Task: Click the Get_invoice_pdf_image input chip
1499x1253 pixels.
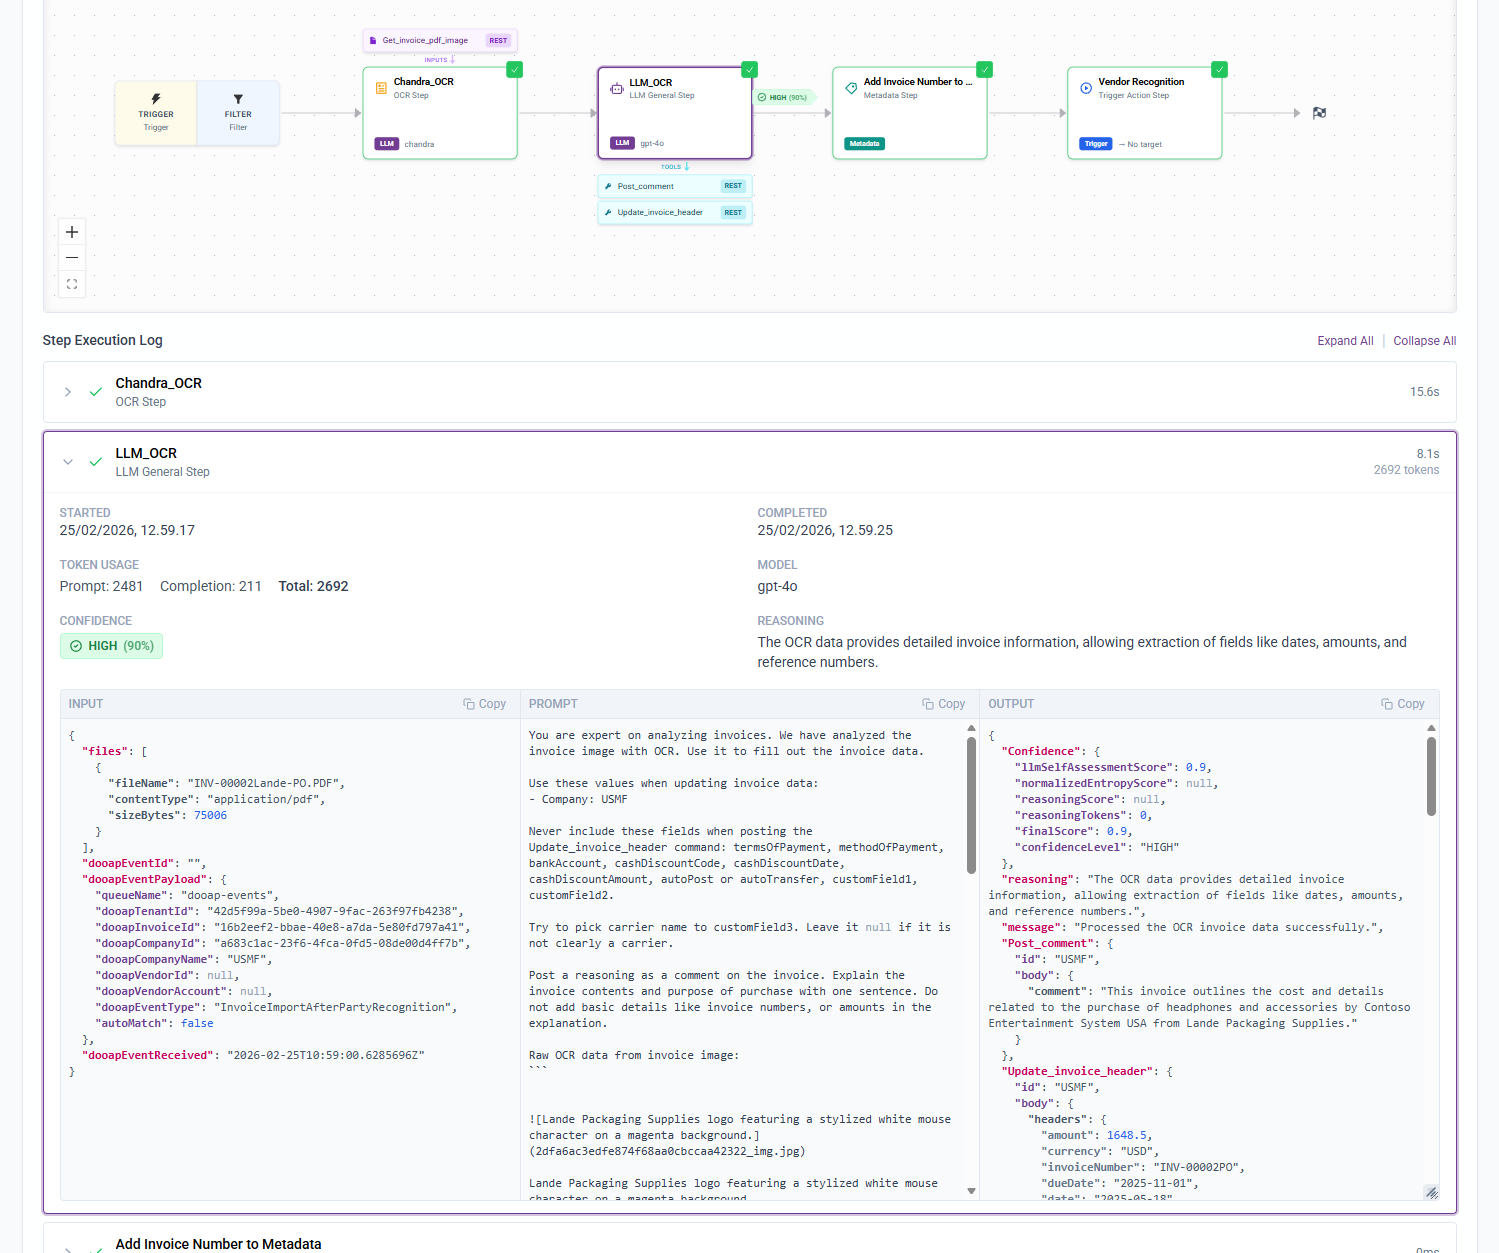Action: pos(440,41)
